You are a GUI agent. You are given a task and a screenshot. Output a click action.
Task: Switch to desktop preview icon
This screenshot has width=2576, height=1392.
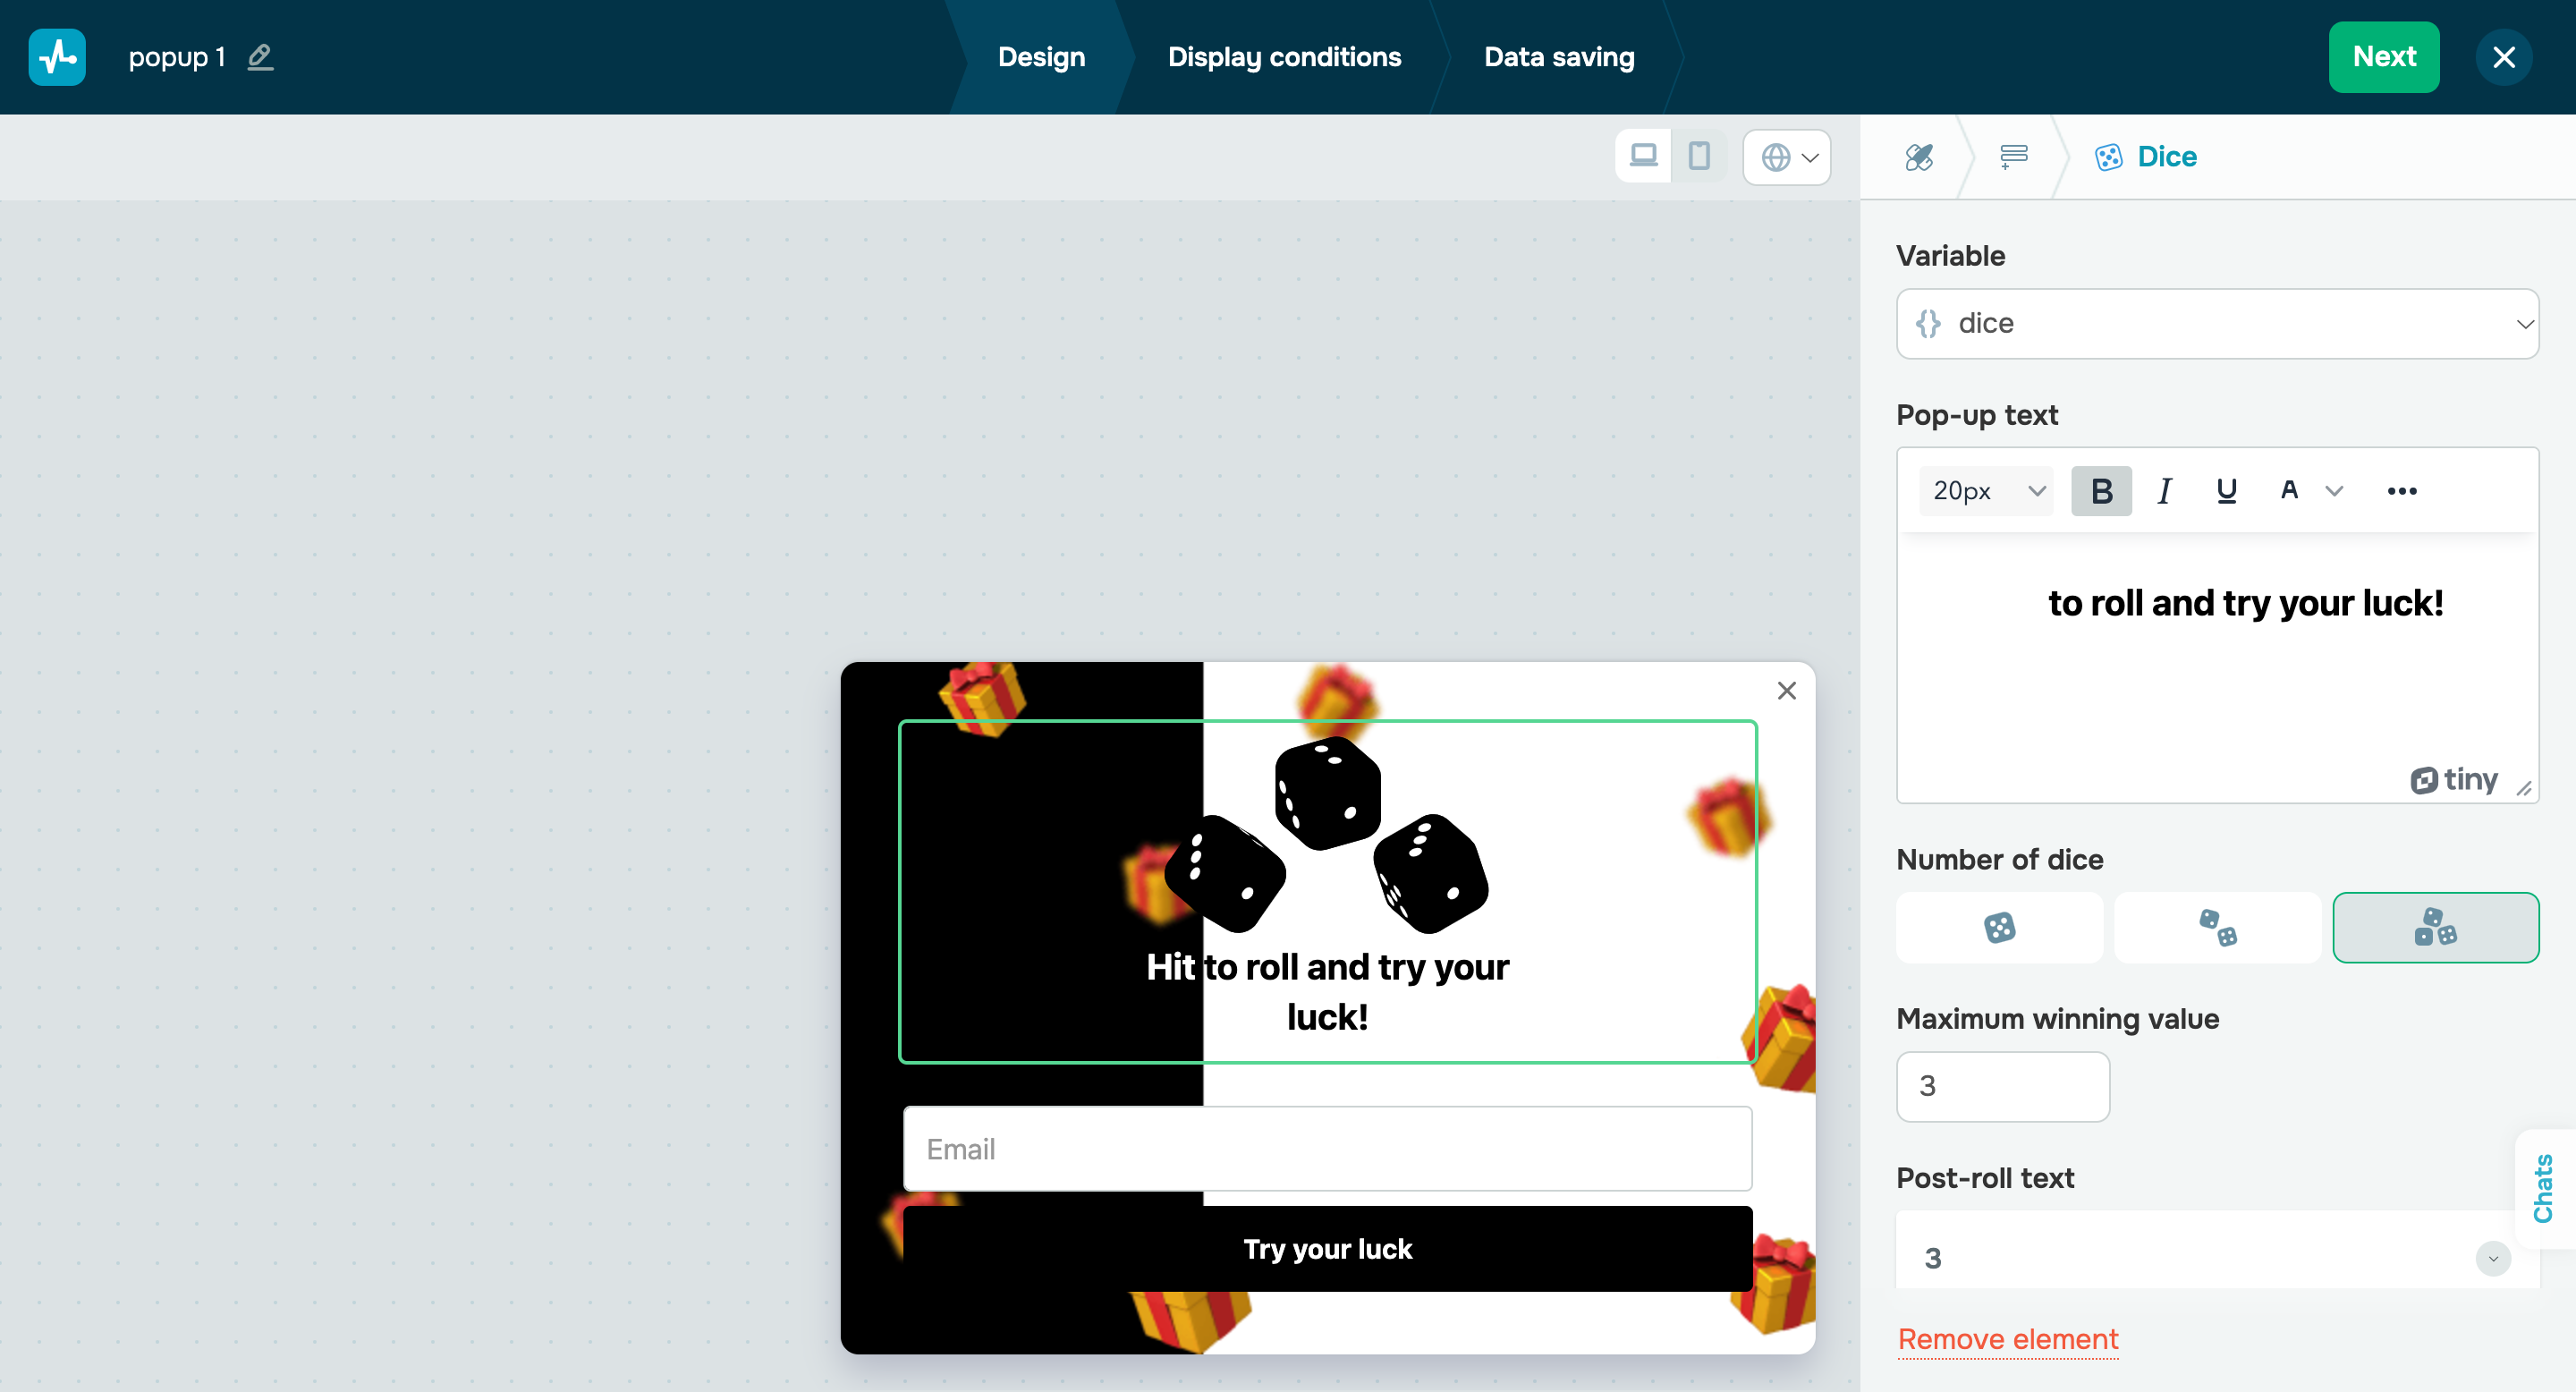1643,156
